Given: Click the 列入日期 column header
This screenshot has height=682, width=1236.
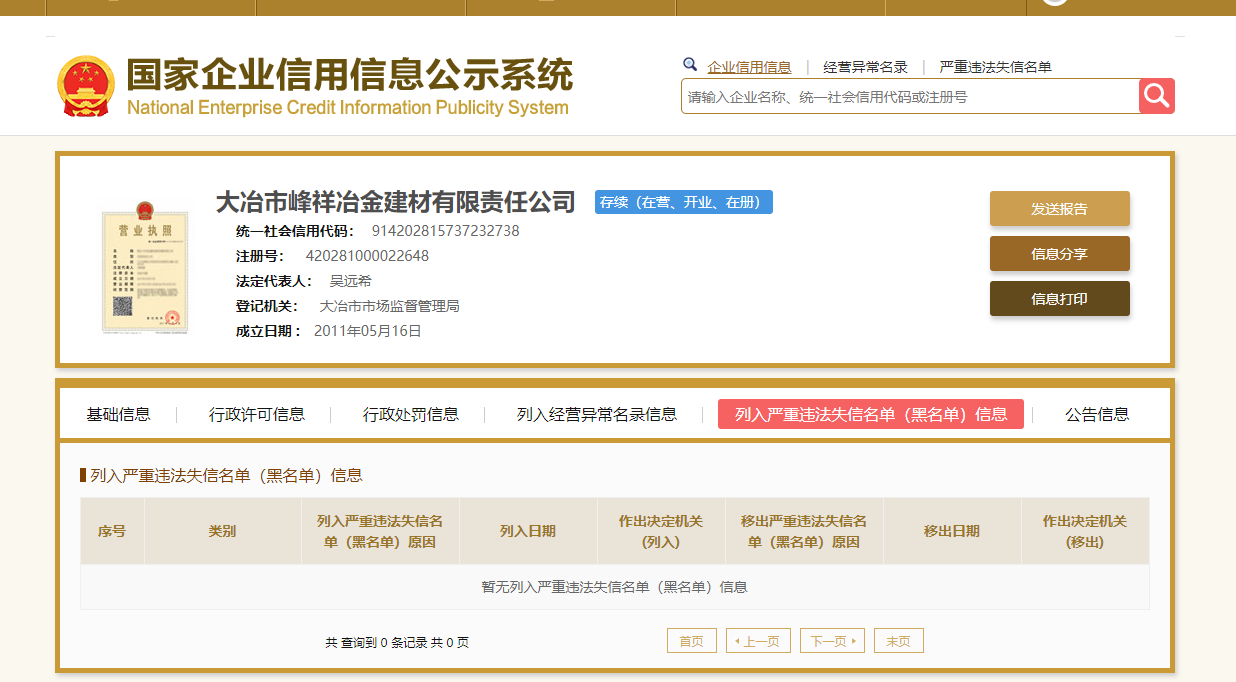Looking at the screenshot, I should pos(528,531).
